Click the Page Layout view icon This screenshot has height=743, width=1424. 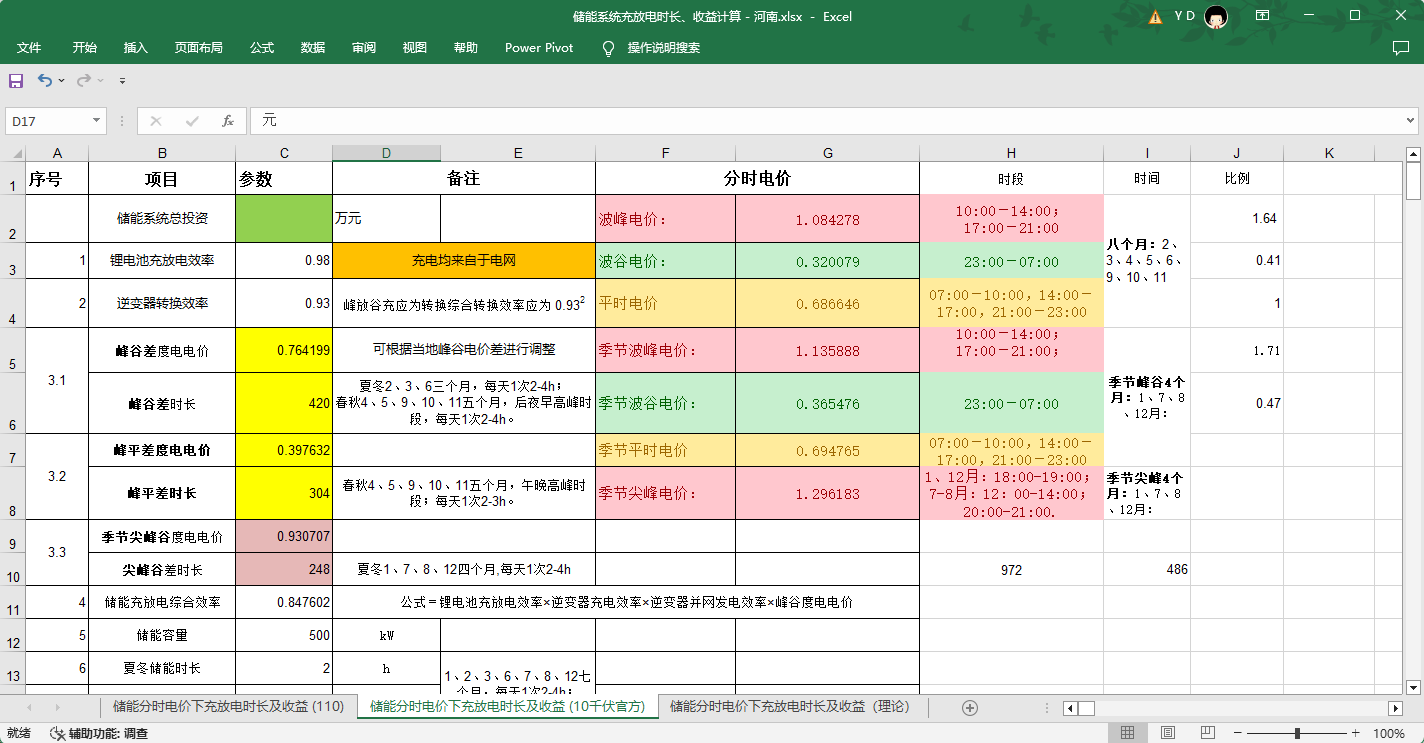[1167, 733]
